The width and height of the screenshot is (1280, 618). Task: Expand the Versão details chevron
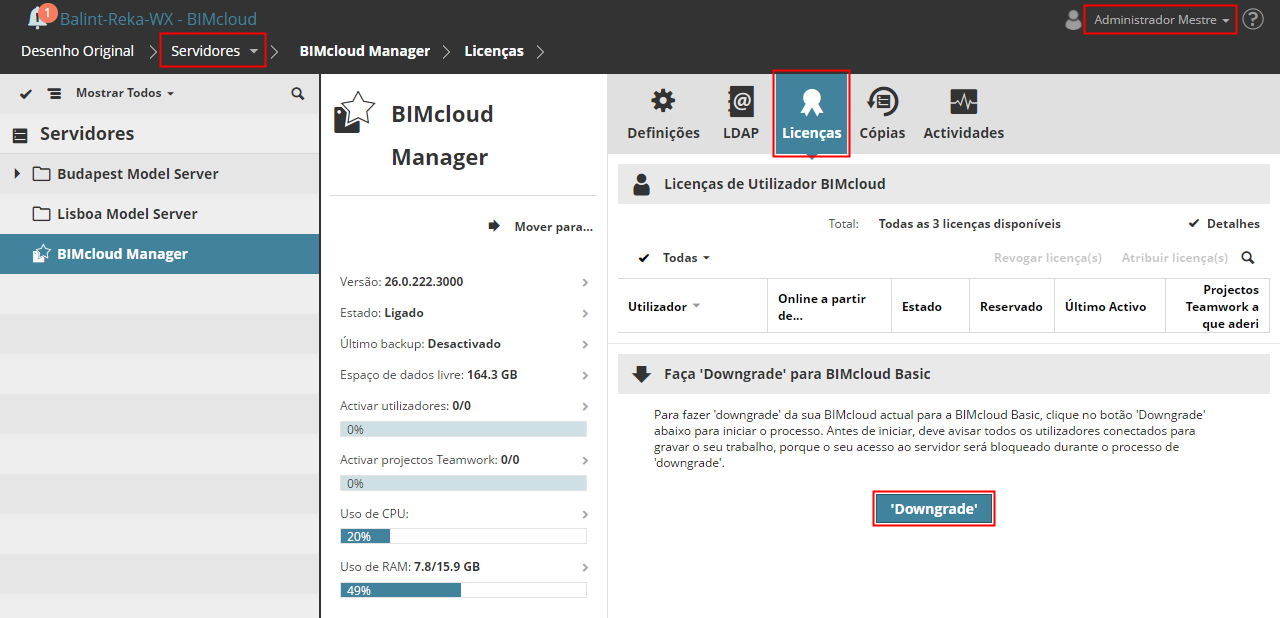(586, 283)
